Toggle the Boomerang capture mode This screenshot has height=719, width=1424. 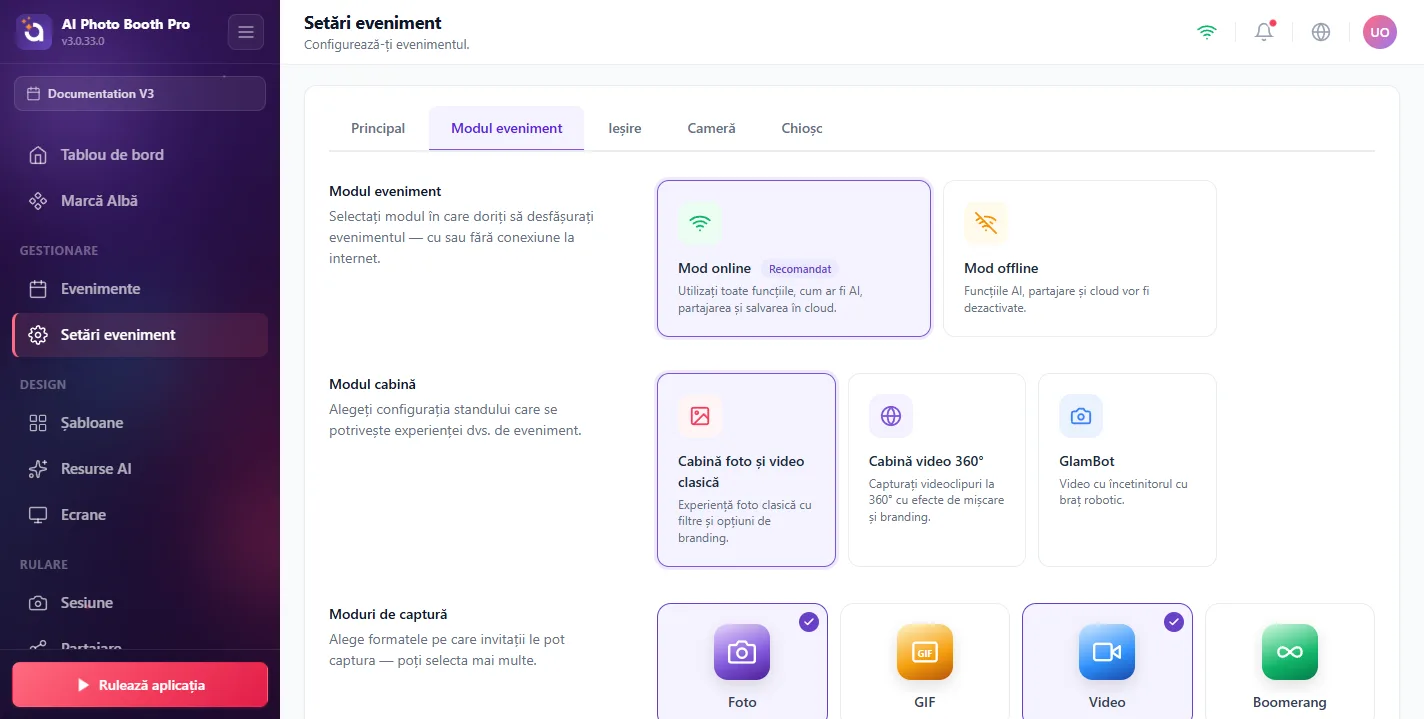point(1290,661)
